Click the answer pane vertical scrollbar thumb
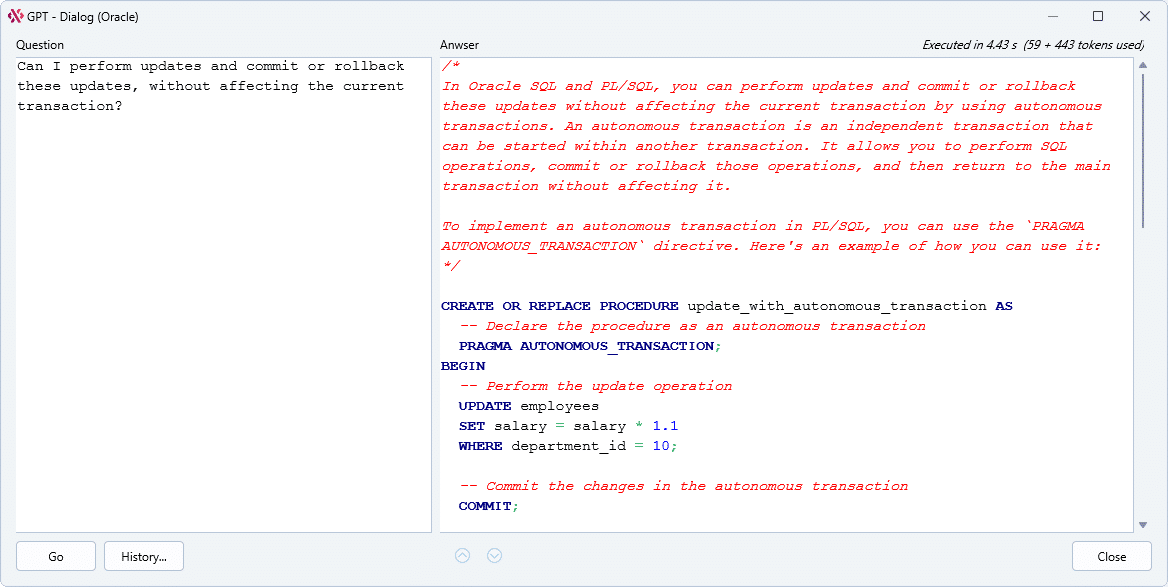 [x=1142, y=150]
